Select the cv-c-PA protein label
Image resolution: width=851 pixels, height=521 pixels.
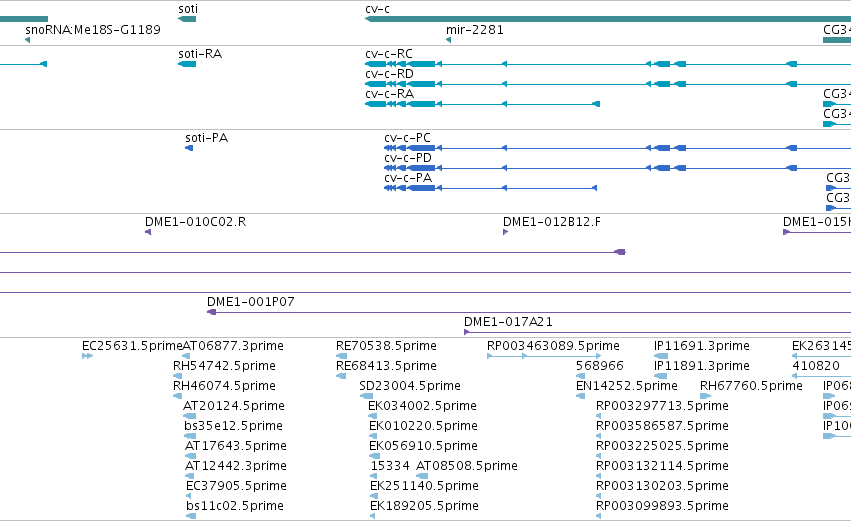[408, 178]
